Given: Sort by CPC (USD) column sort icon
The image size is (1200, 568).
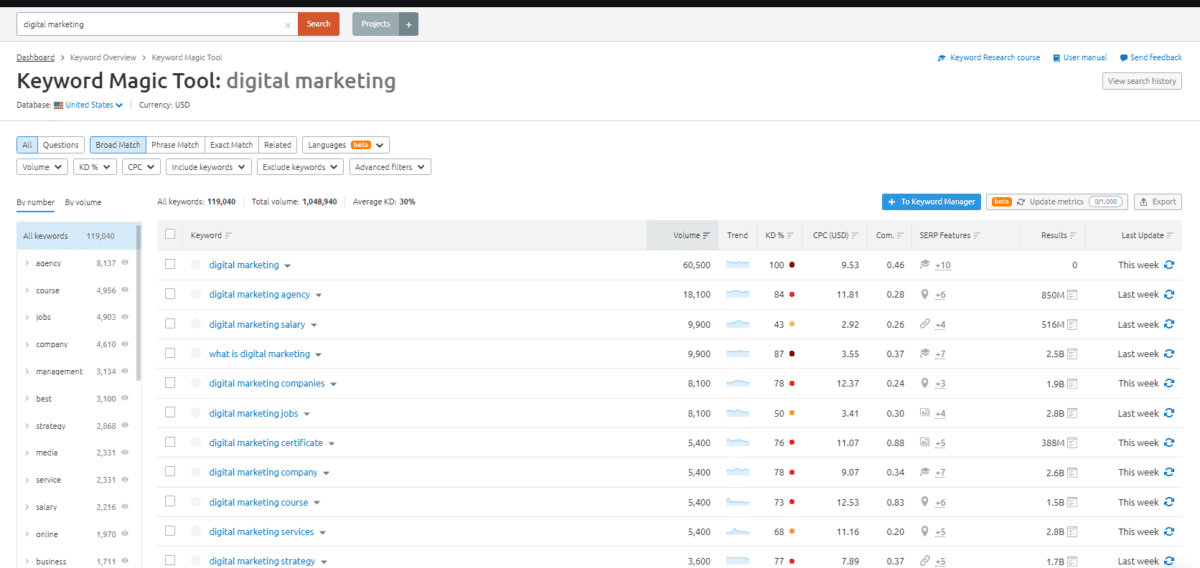Looking at the screenshot, I should pos(856,236).
